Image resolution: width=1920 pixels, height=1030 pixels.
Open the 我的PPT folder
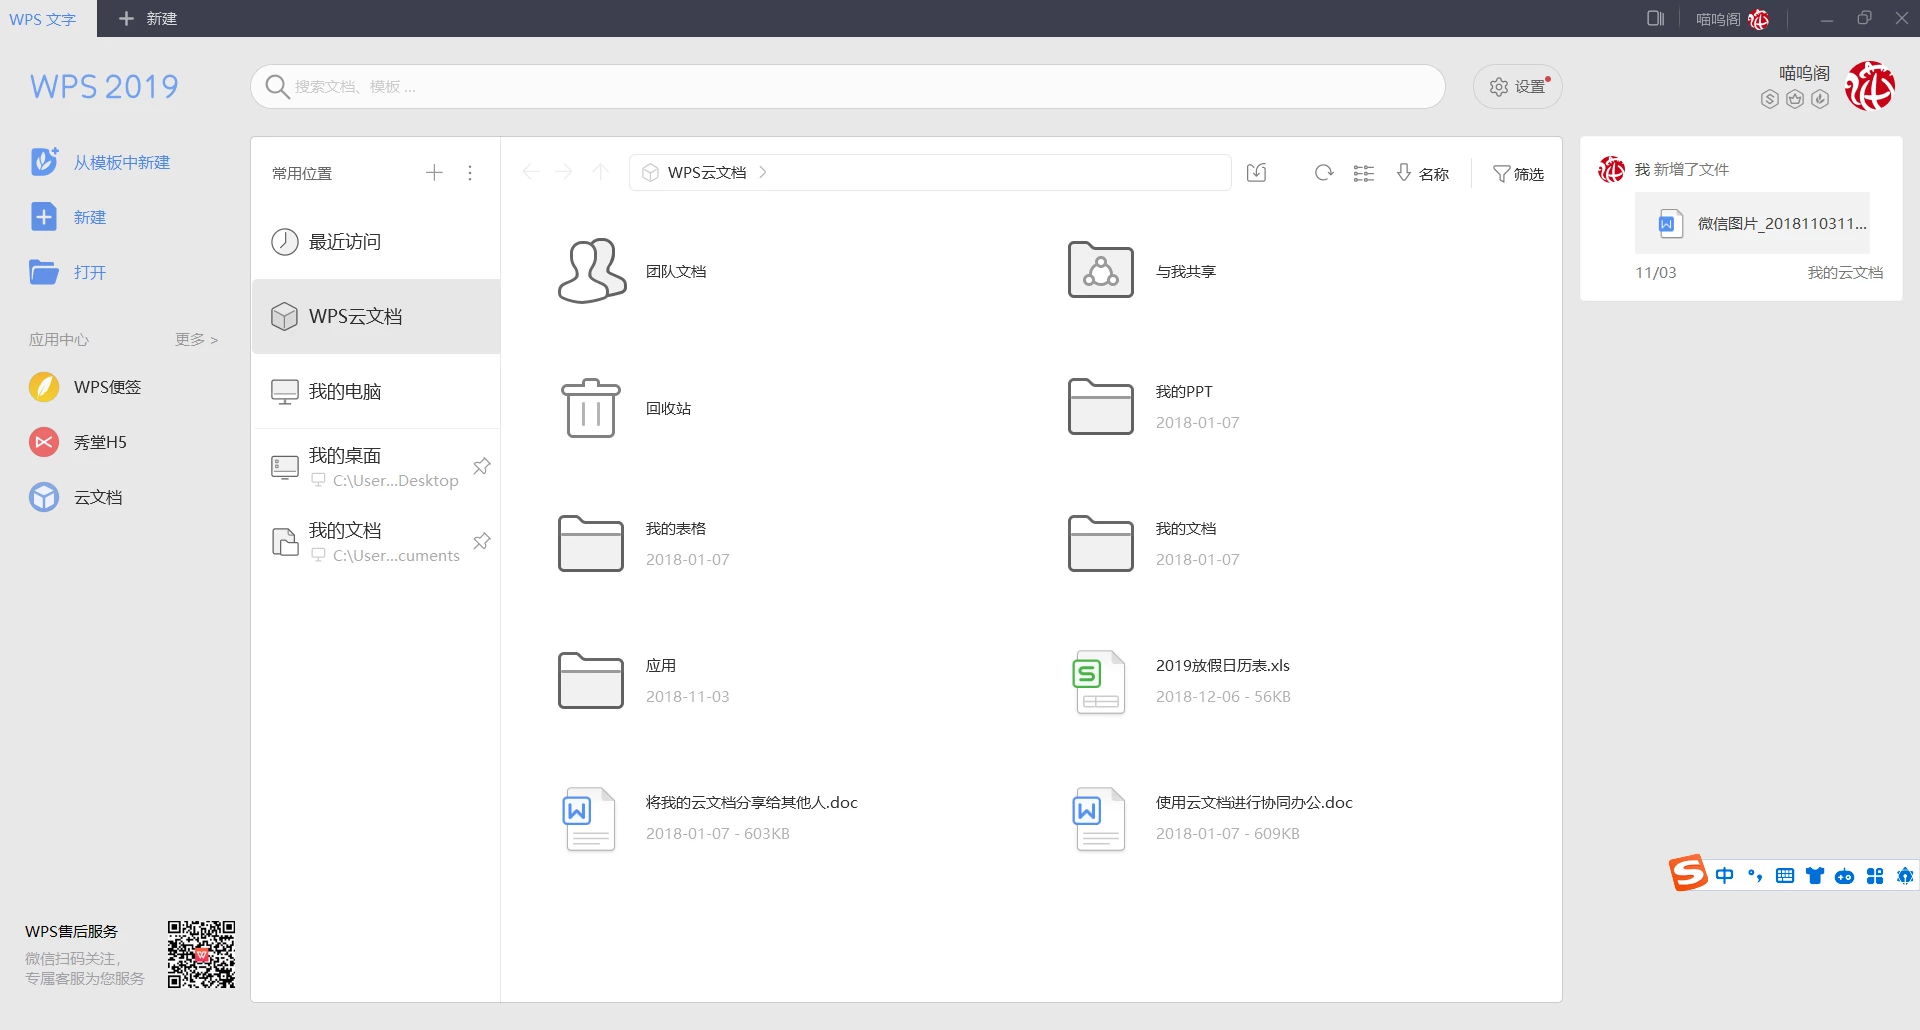point(1155,407)
